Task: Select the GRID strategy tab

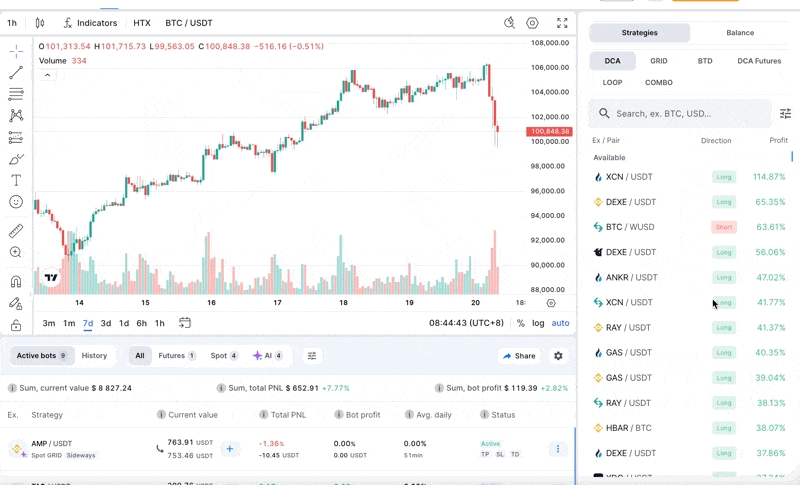Action: coord(658,61)
